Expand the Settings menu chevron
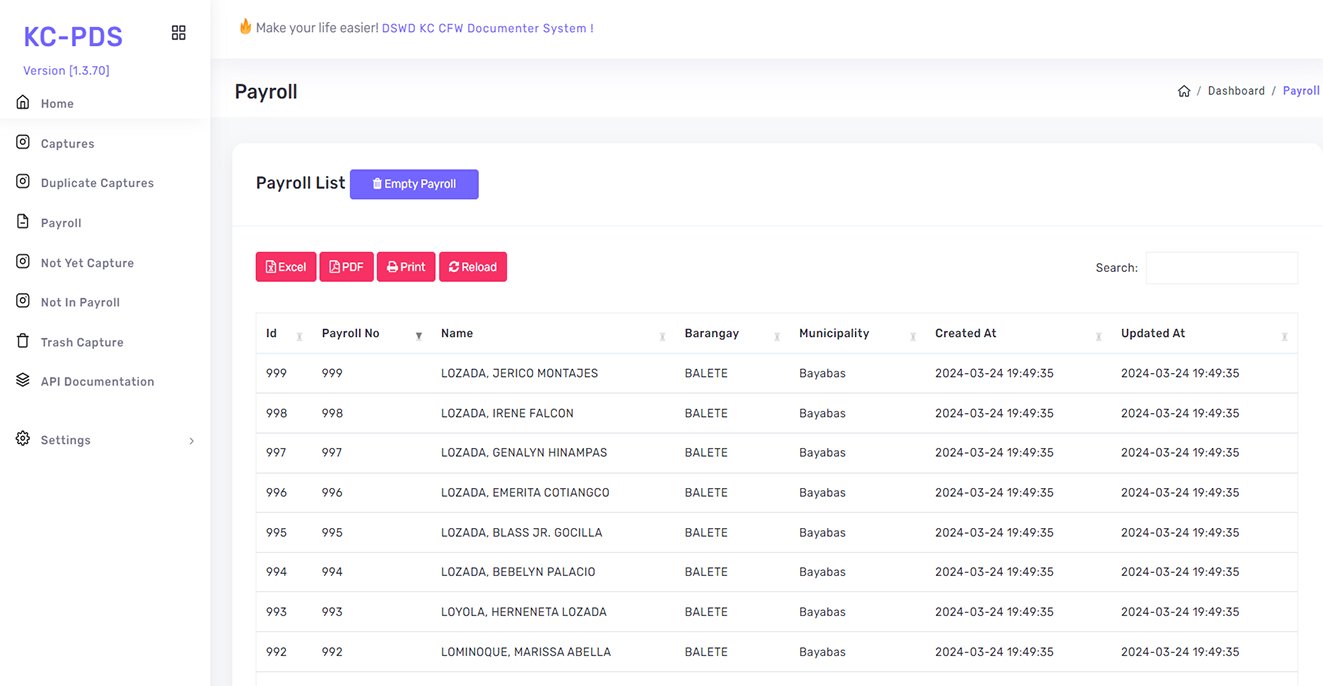The image size is (1323, 686). pyautogui.click(x=191, y=440)
